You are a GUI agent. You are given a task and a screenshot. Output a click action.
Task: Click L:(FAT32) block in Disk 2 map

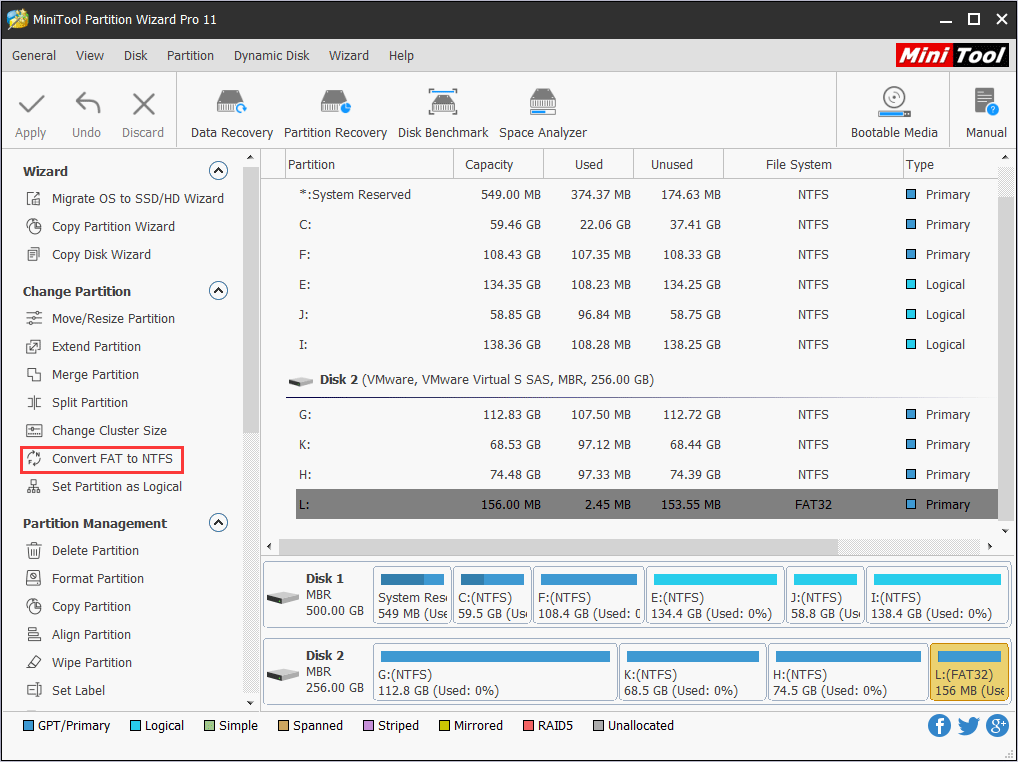pyautogui.click(x=969, y=672)
